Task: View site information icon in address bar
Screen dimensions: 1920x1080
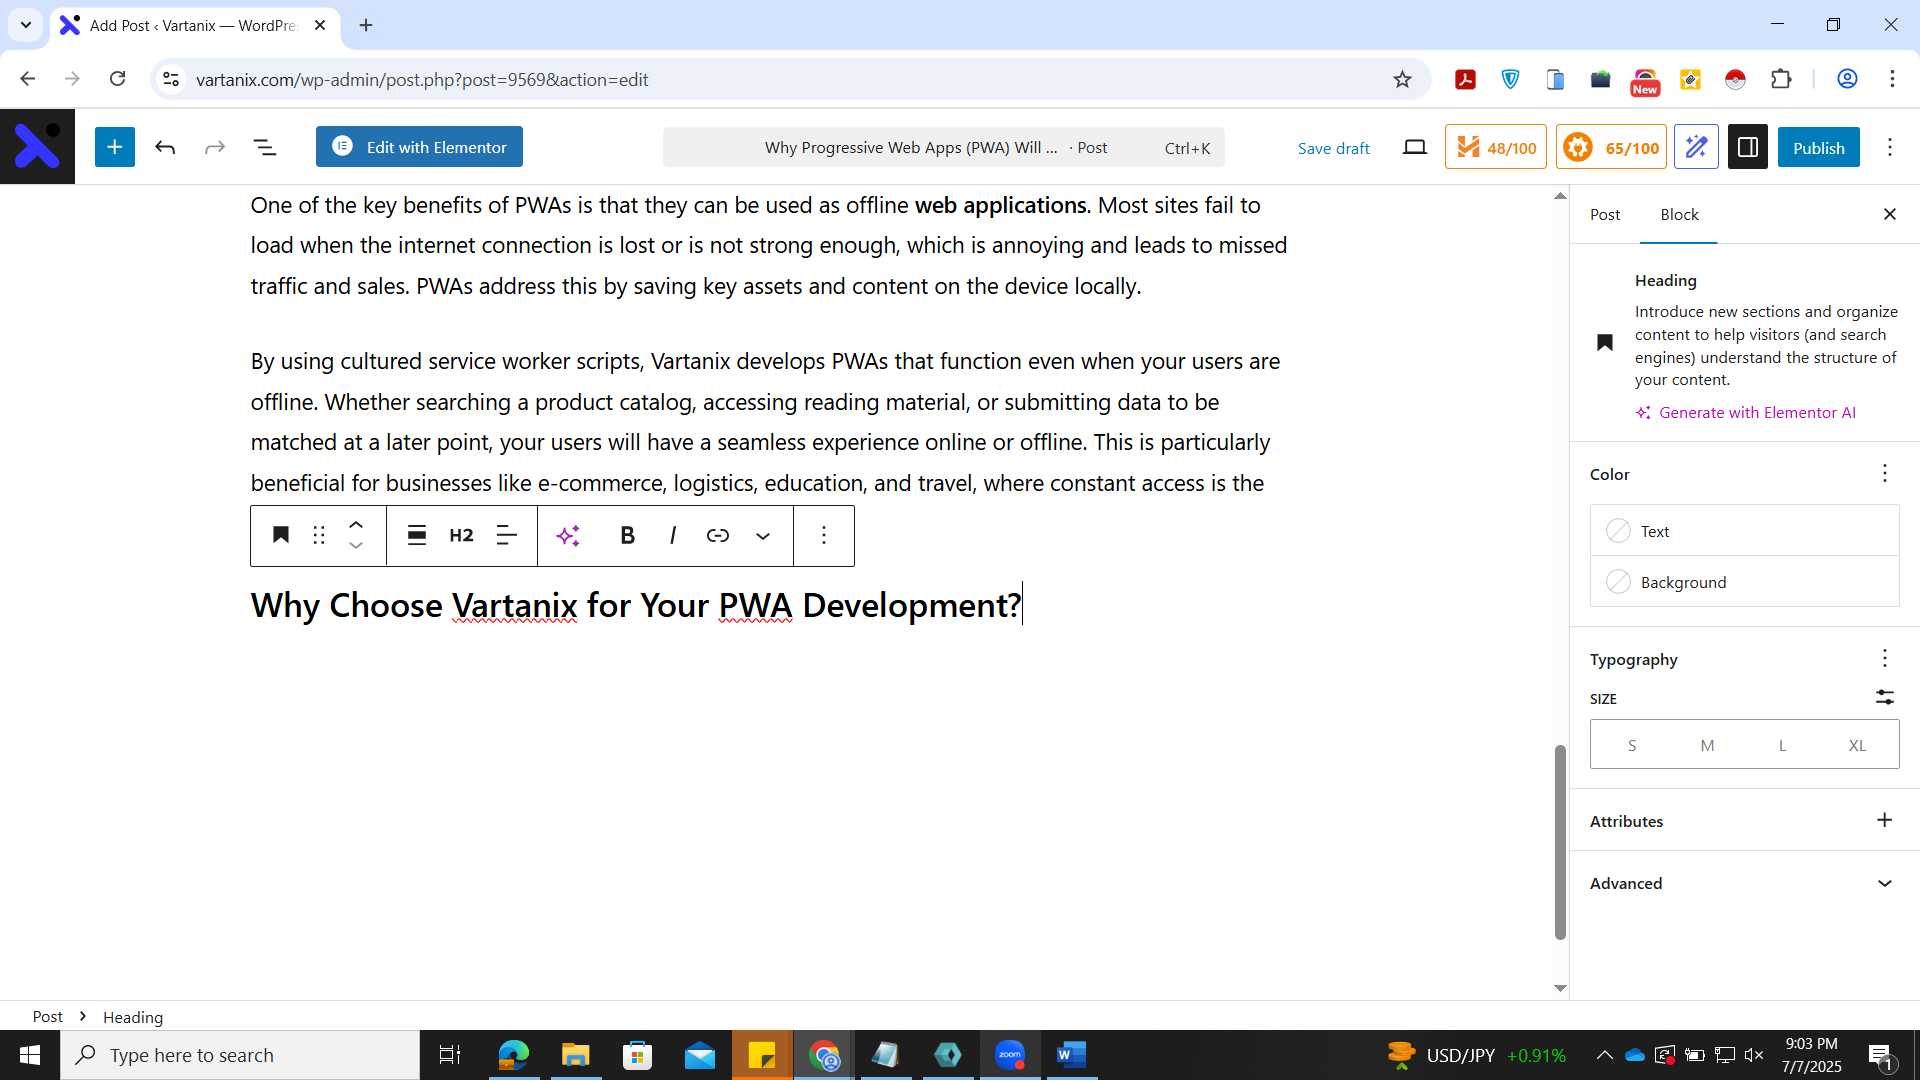Action: [x=171, y=79]
